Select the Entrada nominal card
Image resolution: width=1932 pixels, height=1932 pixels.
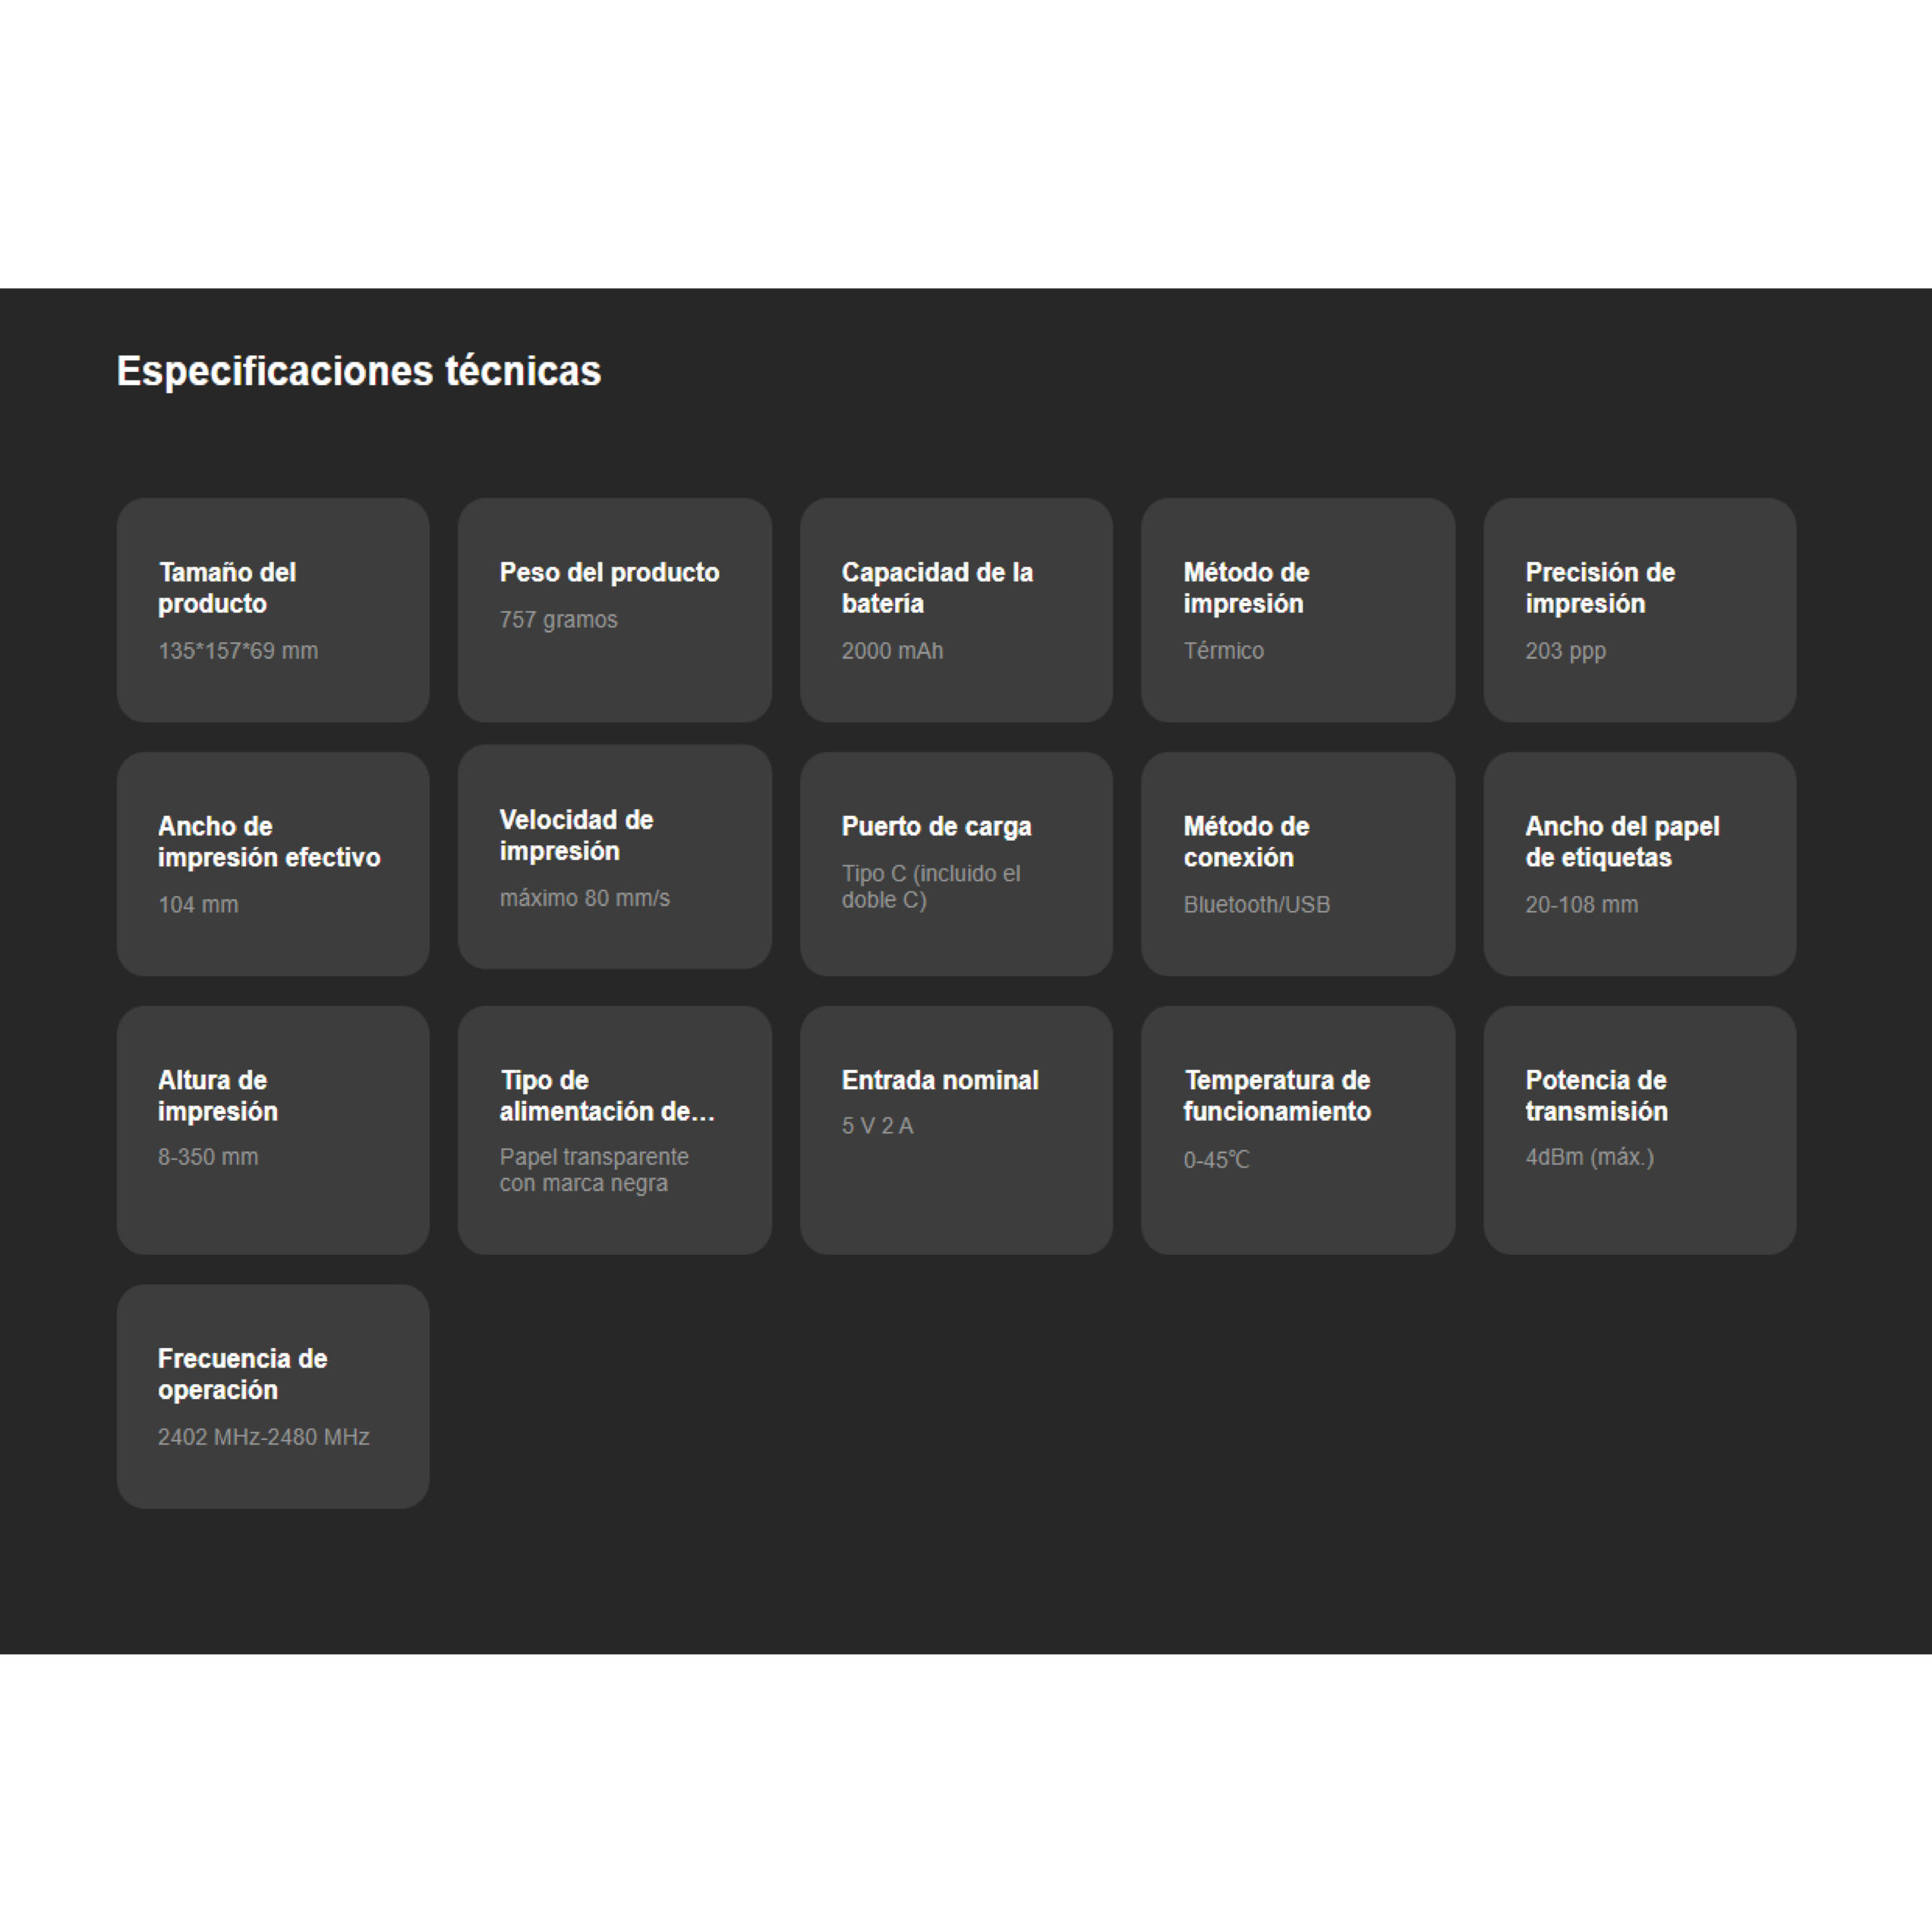(956, 1130)
